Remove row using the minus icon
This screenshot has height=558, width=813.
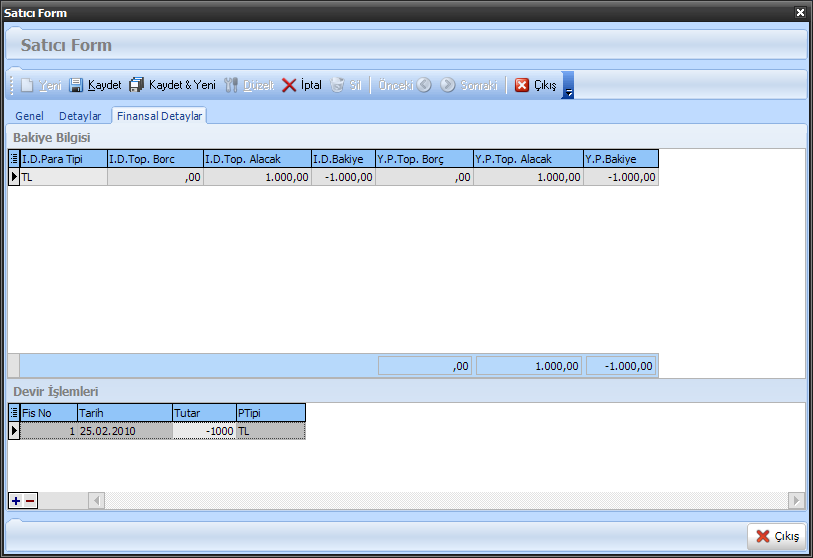tap(30, 500)
